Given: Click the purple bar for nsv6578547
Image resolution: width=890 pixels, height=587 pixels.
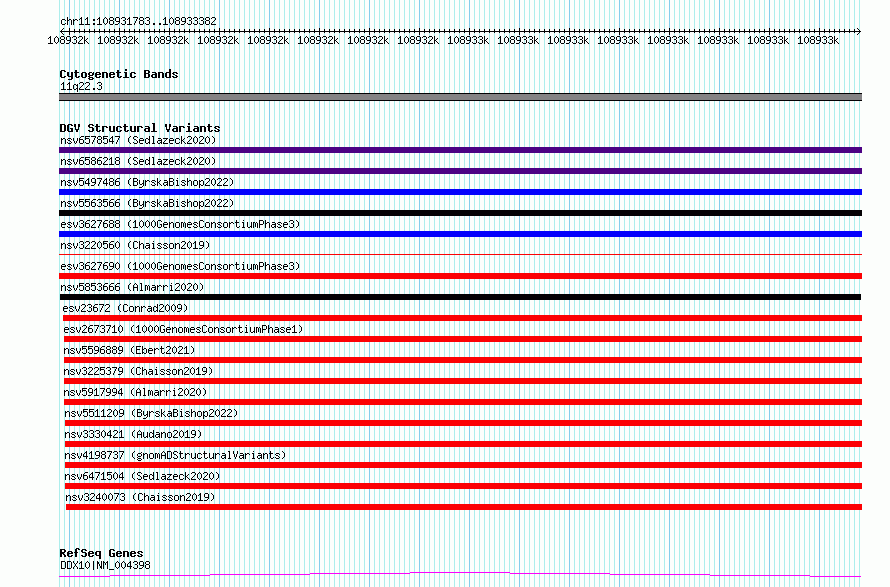Looking at the screenshot, I should [x=460, y=150].
